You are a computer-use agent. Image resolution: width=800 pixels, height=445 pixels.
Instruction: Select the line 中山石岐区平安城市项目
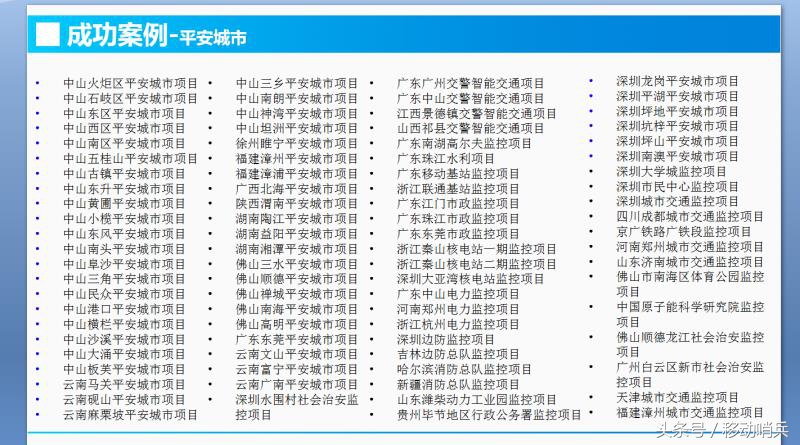coord(131,98)
